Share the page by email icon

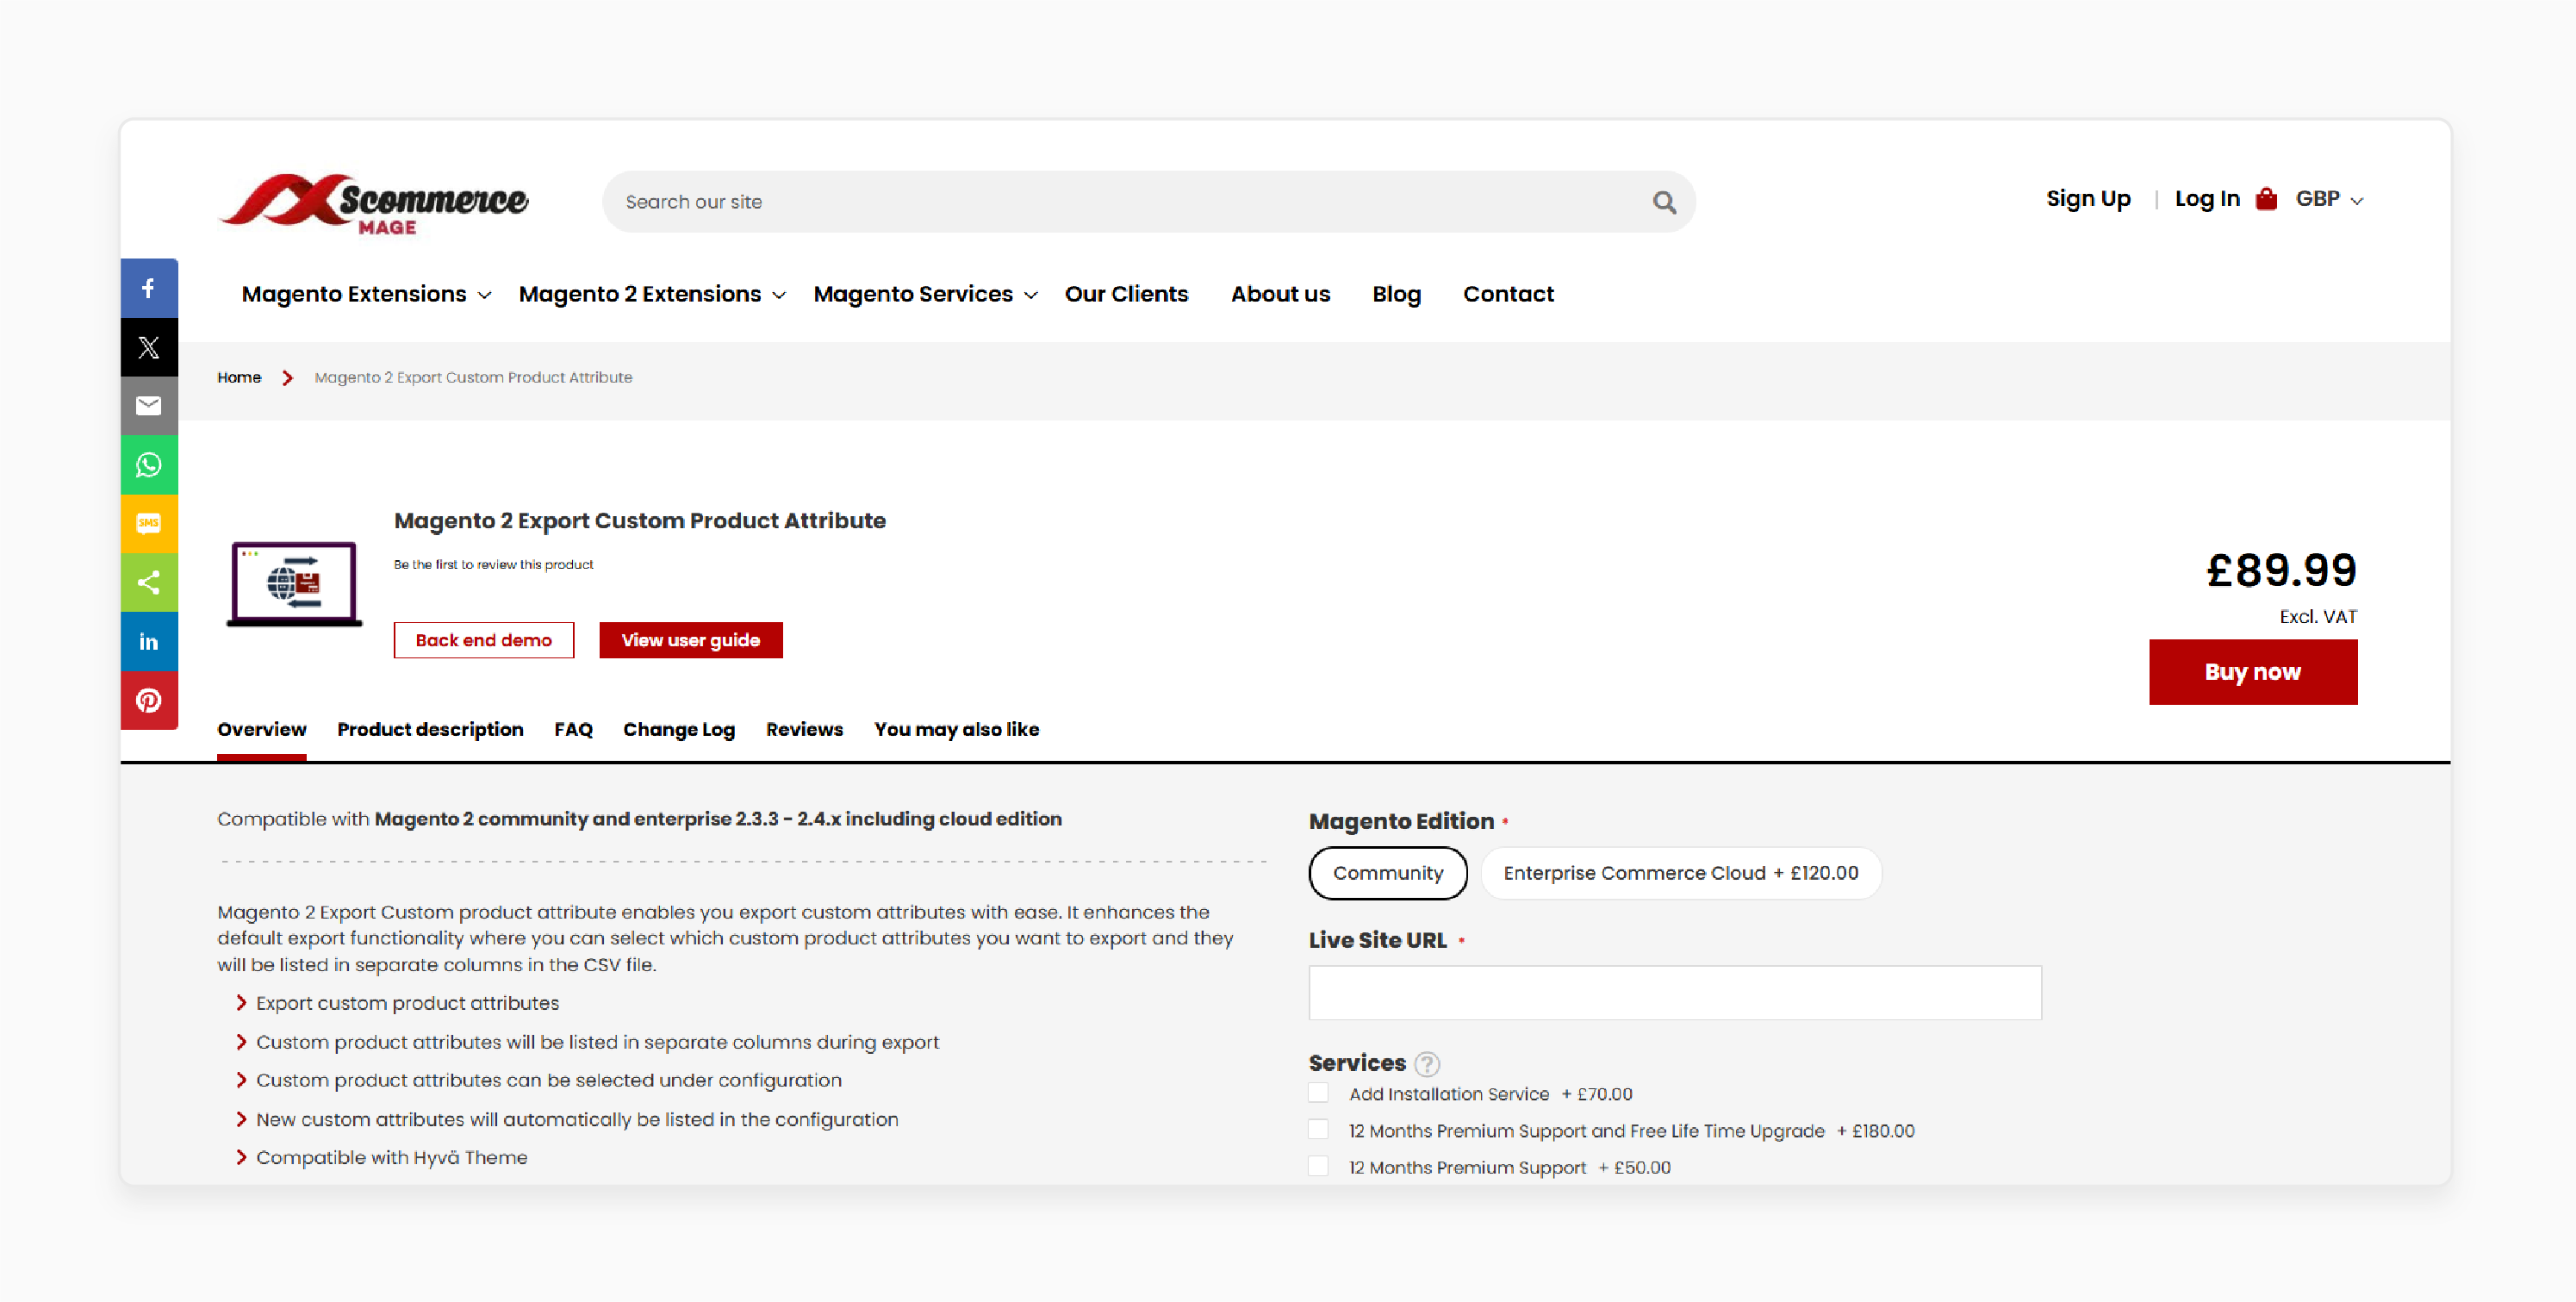[149, 406]
